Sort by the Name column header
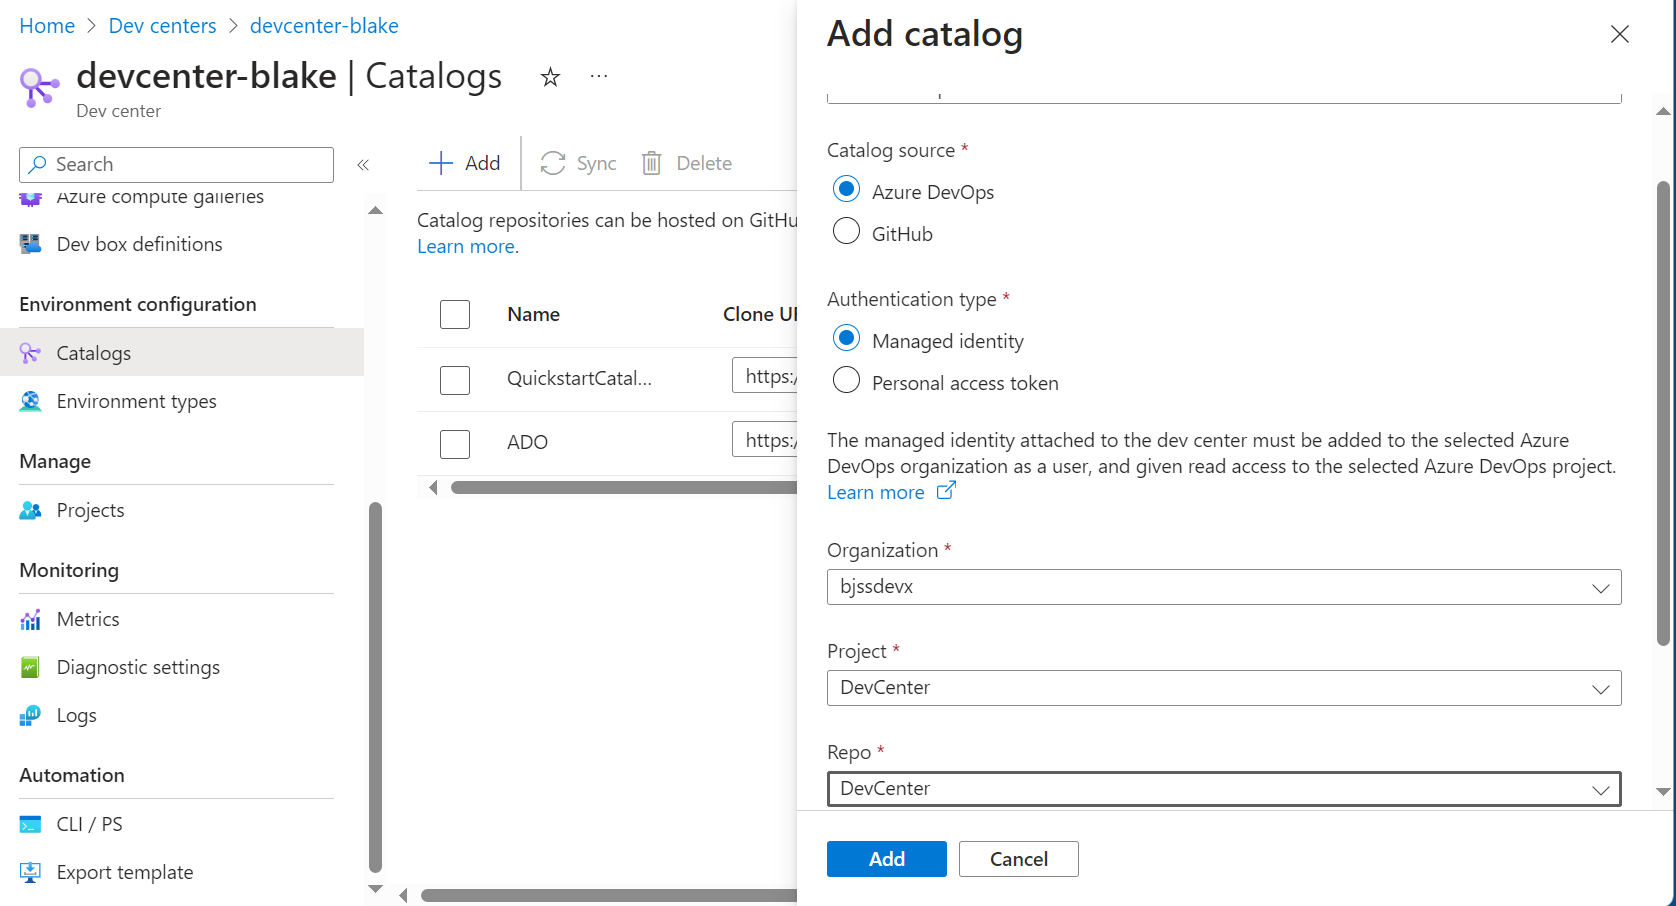Screen dimensions: 1676x906 [x=533, y=314]
